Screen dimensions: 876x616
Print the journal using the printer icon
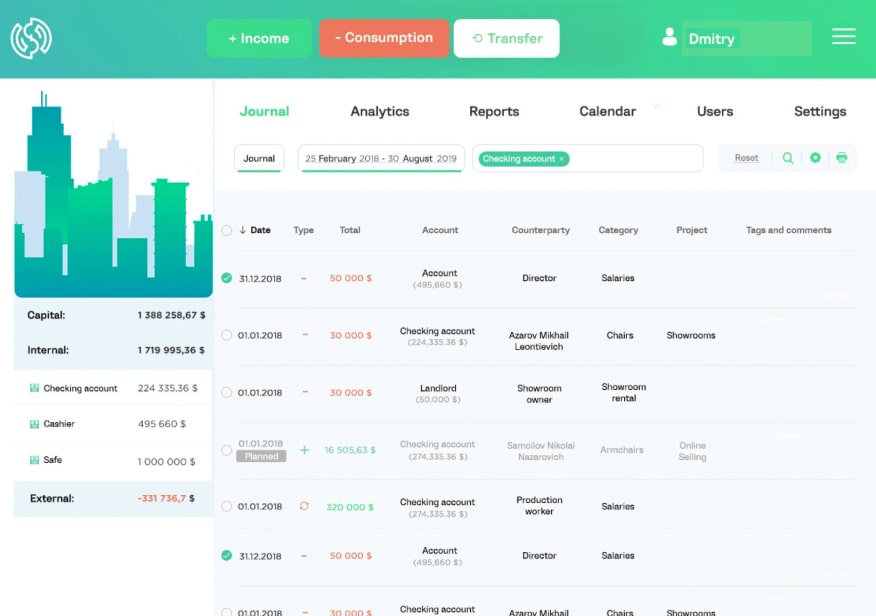[x=842, y=158]
